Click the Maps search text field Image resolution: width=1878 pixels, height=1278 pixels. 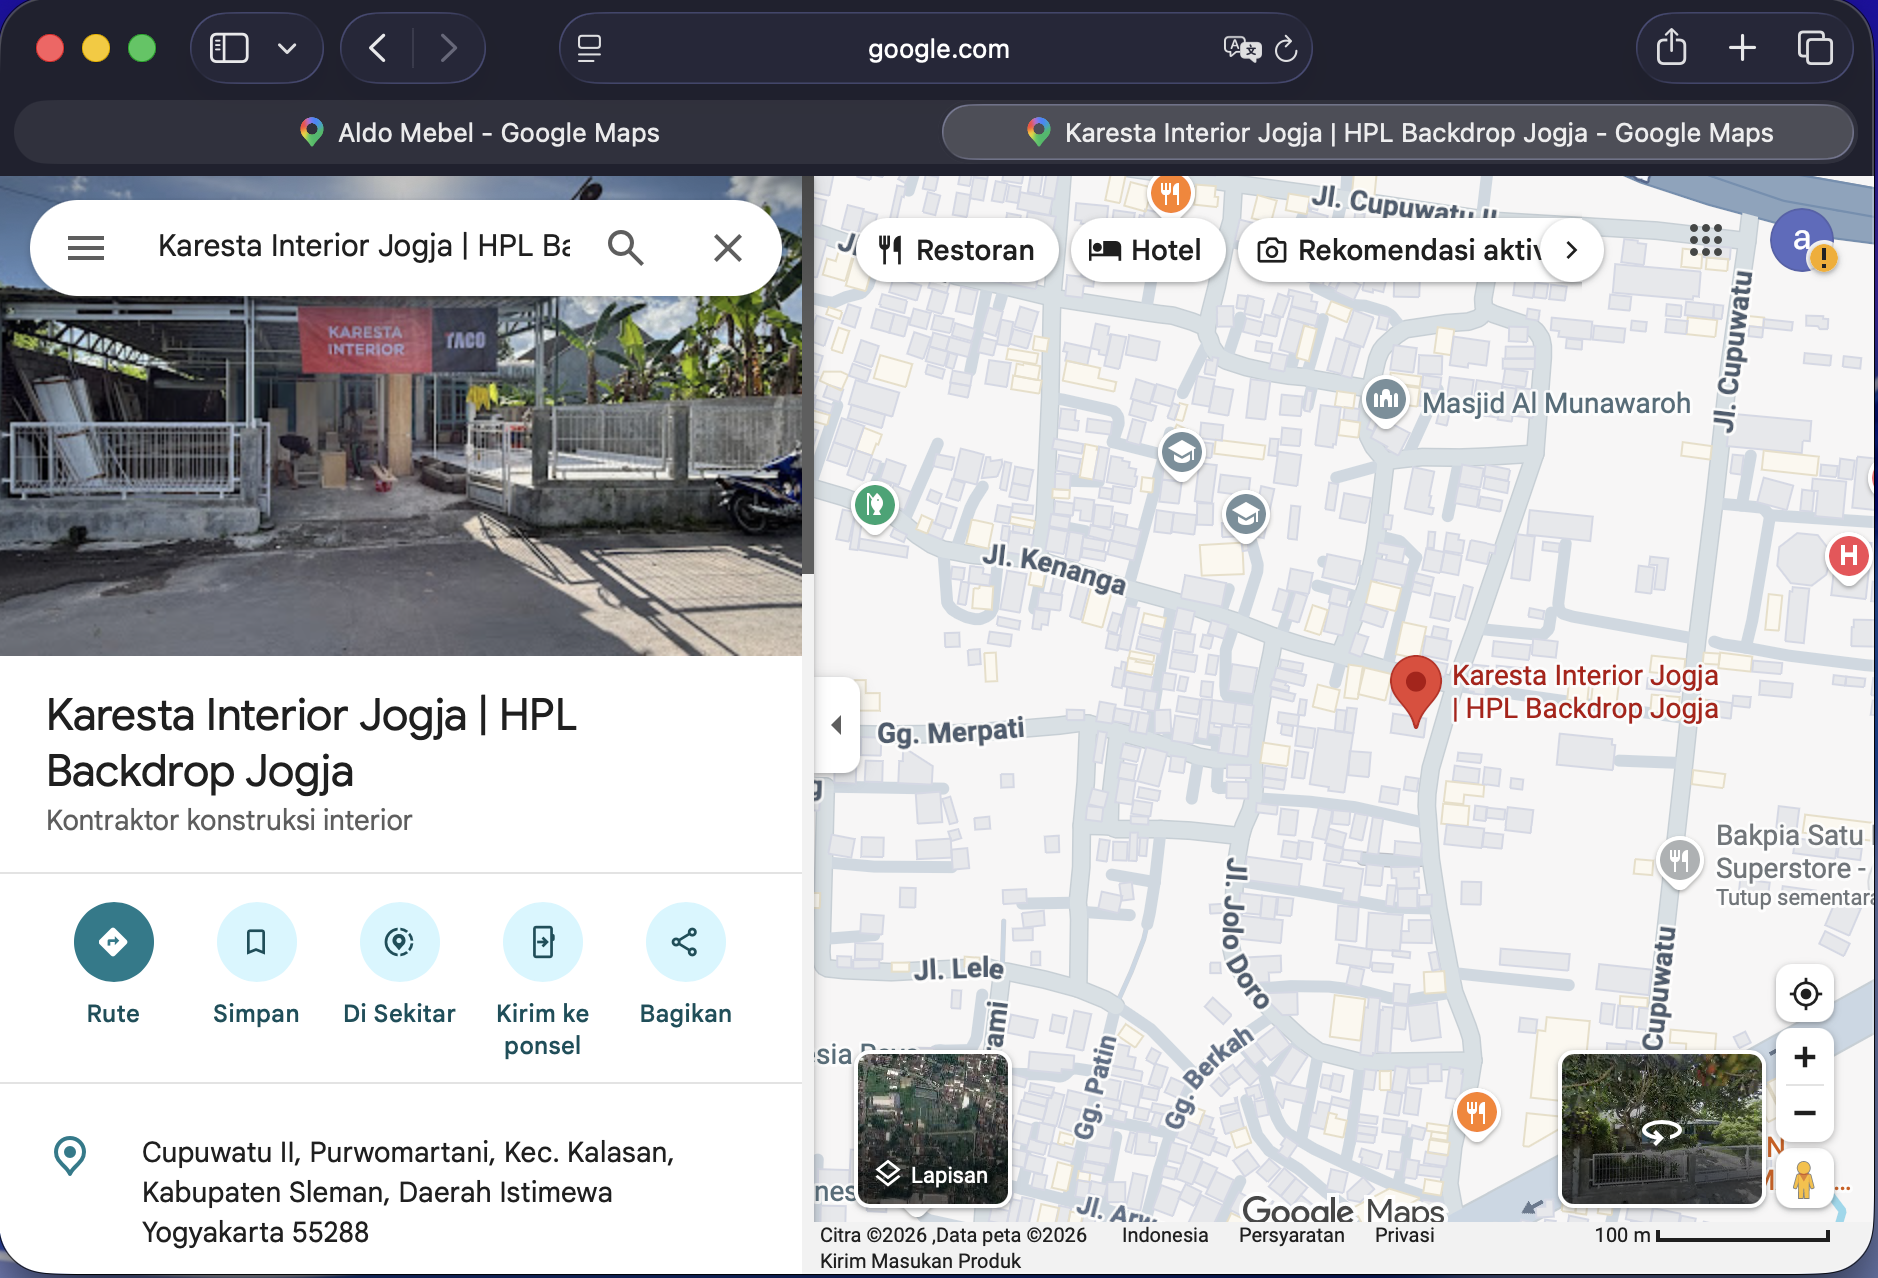[x=364, y=246]
